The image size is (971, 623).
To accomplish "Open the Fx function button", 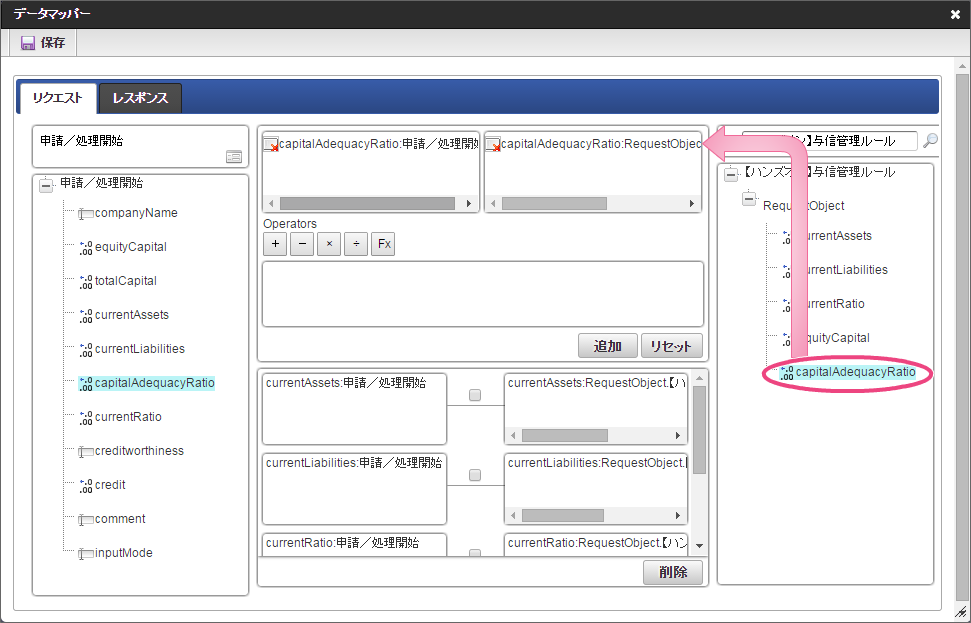I will pyautogui.click(x=383, y=244).
